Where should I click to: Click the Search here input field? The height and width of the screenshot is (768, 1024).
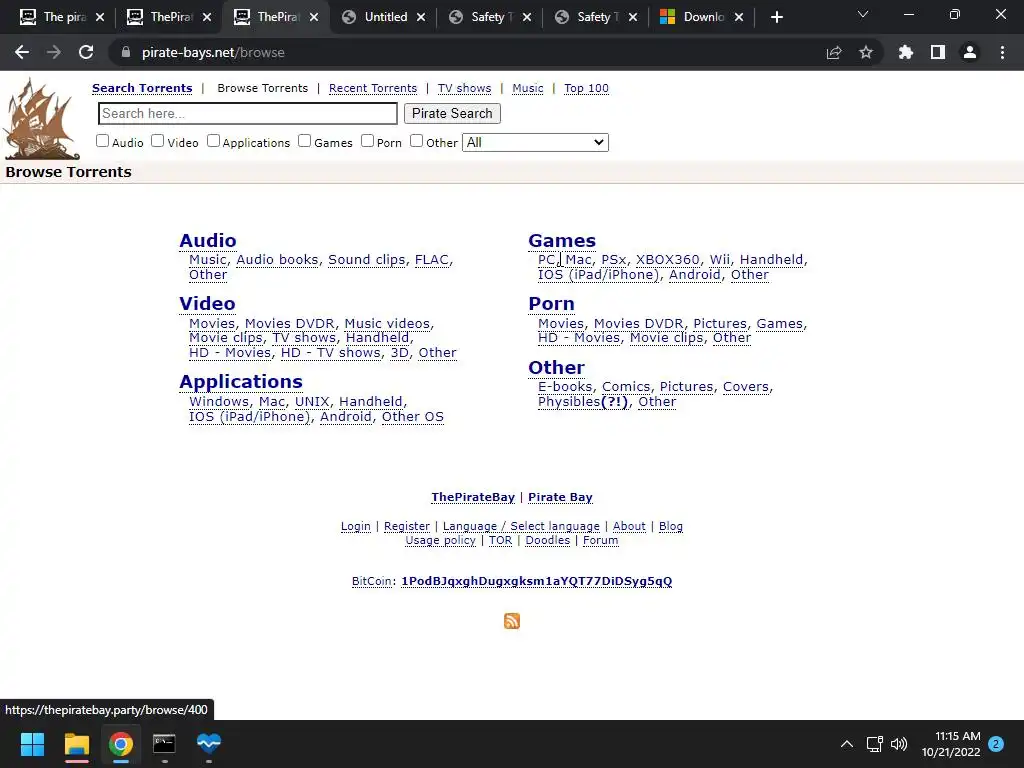point(248,114)
